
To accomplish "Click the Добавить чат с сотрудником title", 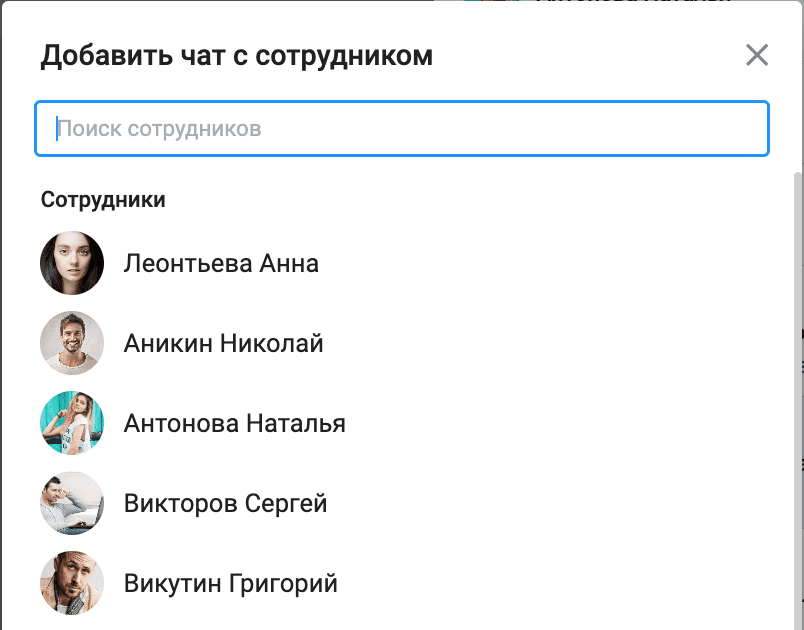I will click(x=236, y=56).
